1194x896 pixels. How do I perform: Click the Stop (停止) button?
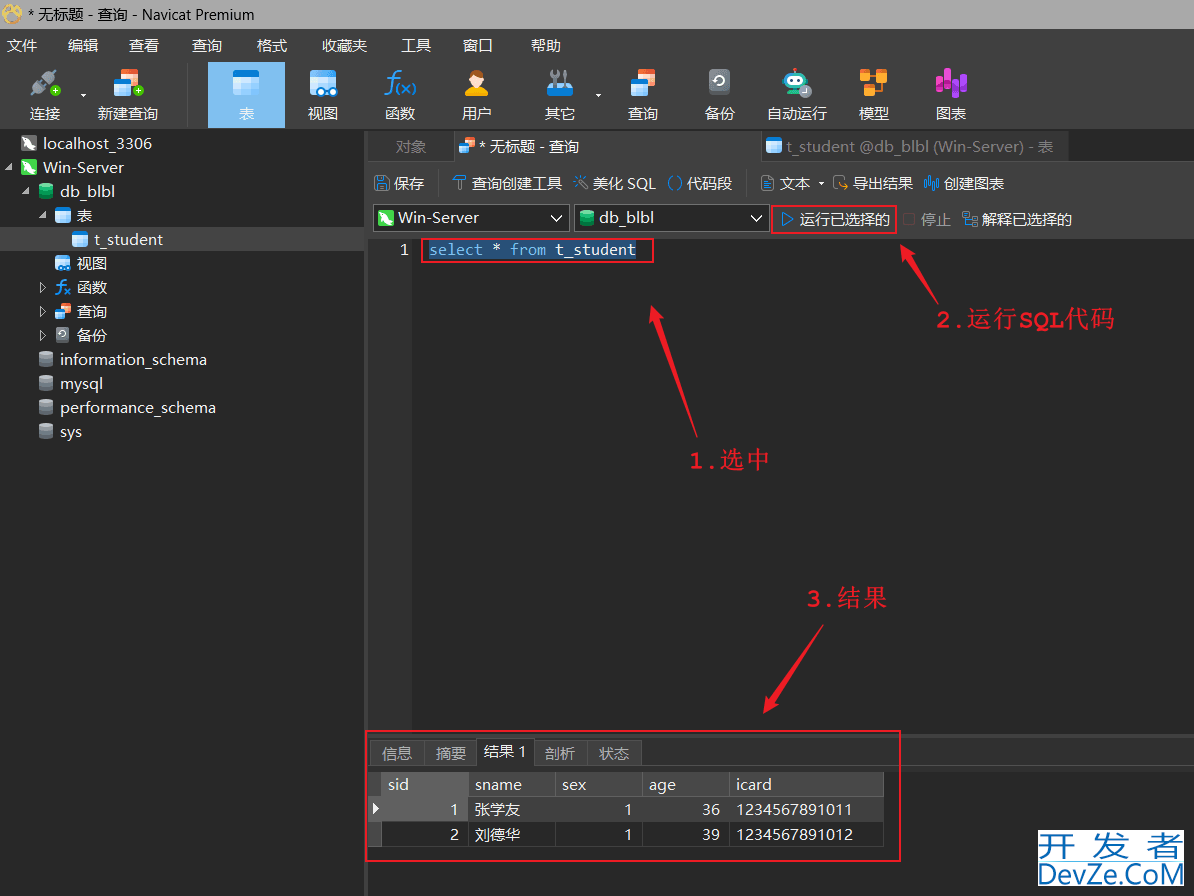pyautogui.click(x=927, y=220)
